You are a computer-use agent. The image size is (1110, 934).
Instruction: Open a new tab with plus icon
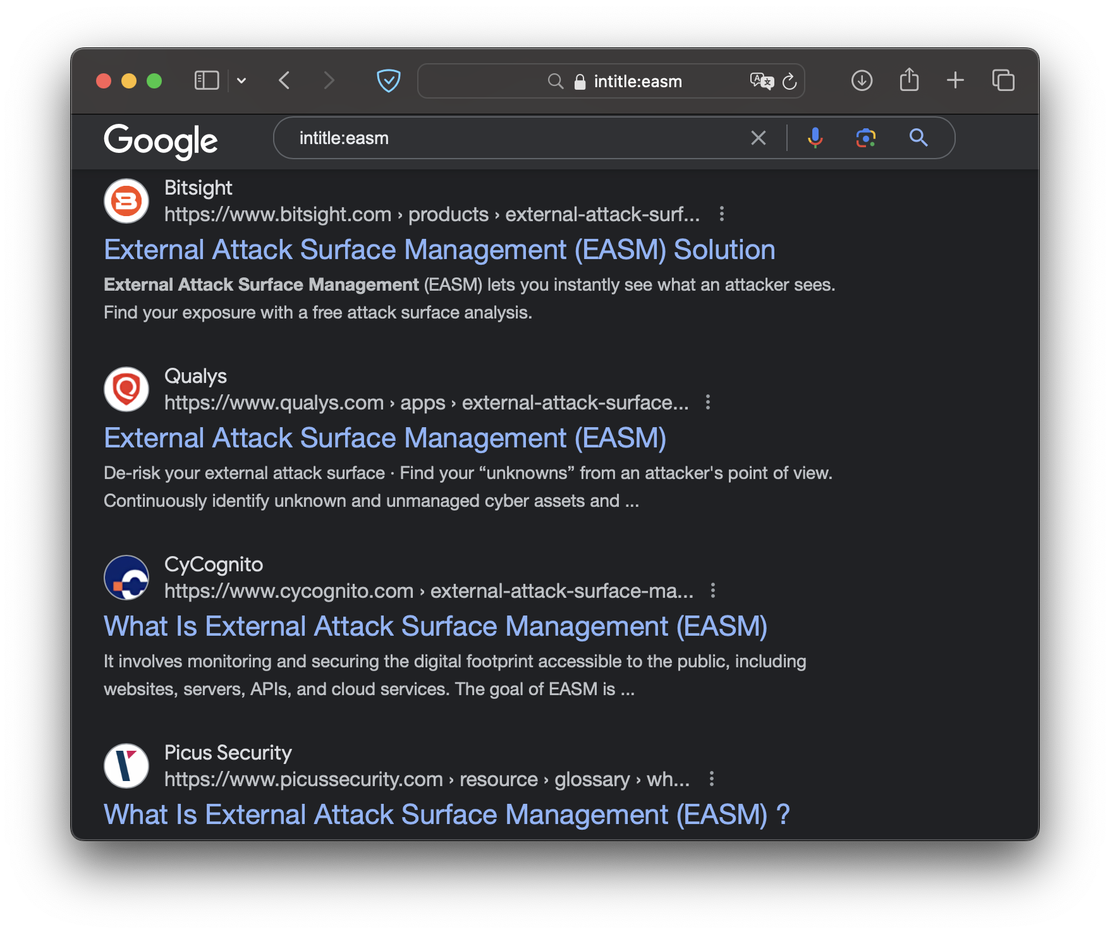(x=955, y=81)
